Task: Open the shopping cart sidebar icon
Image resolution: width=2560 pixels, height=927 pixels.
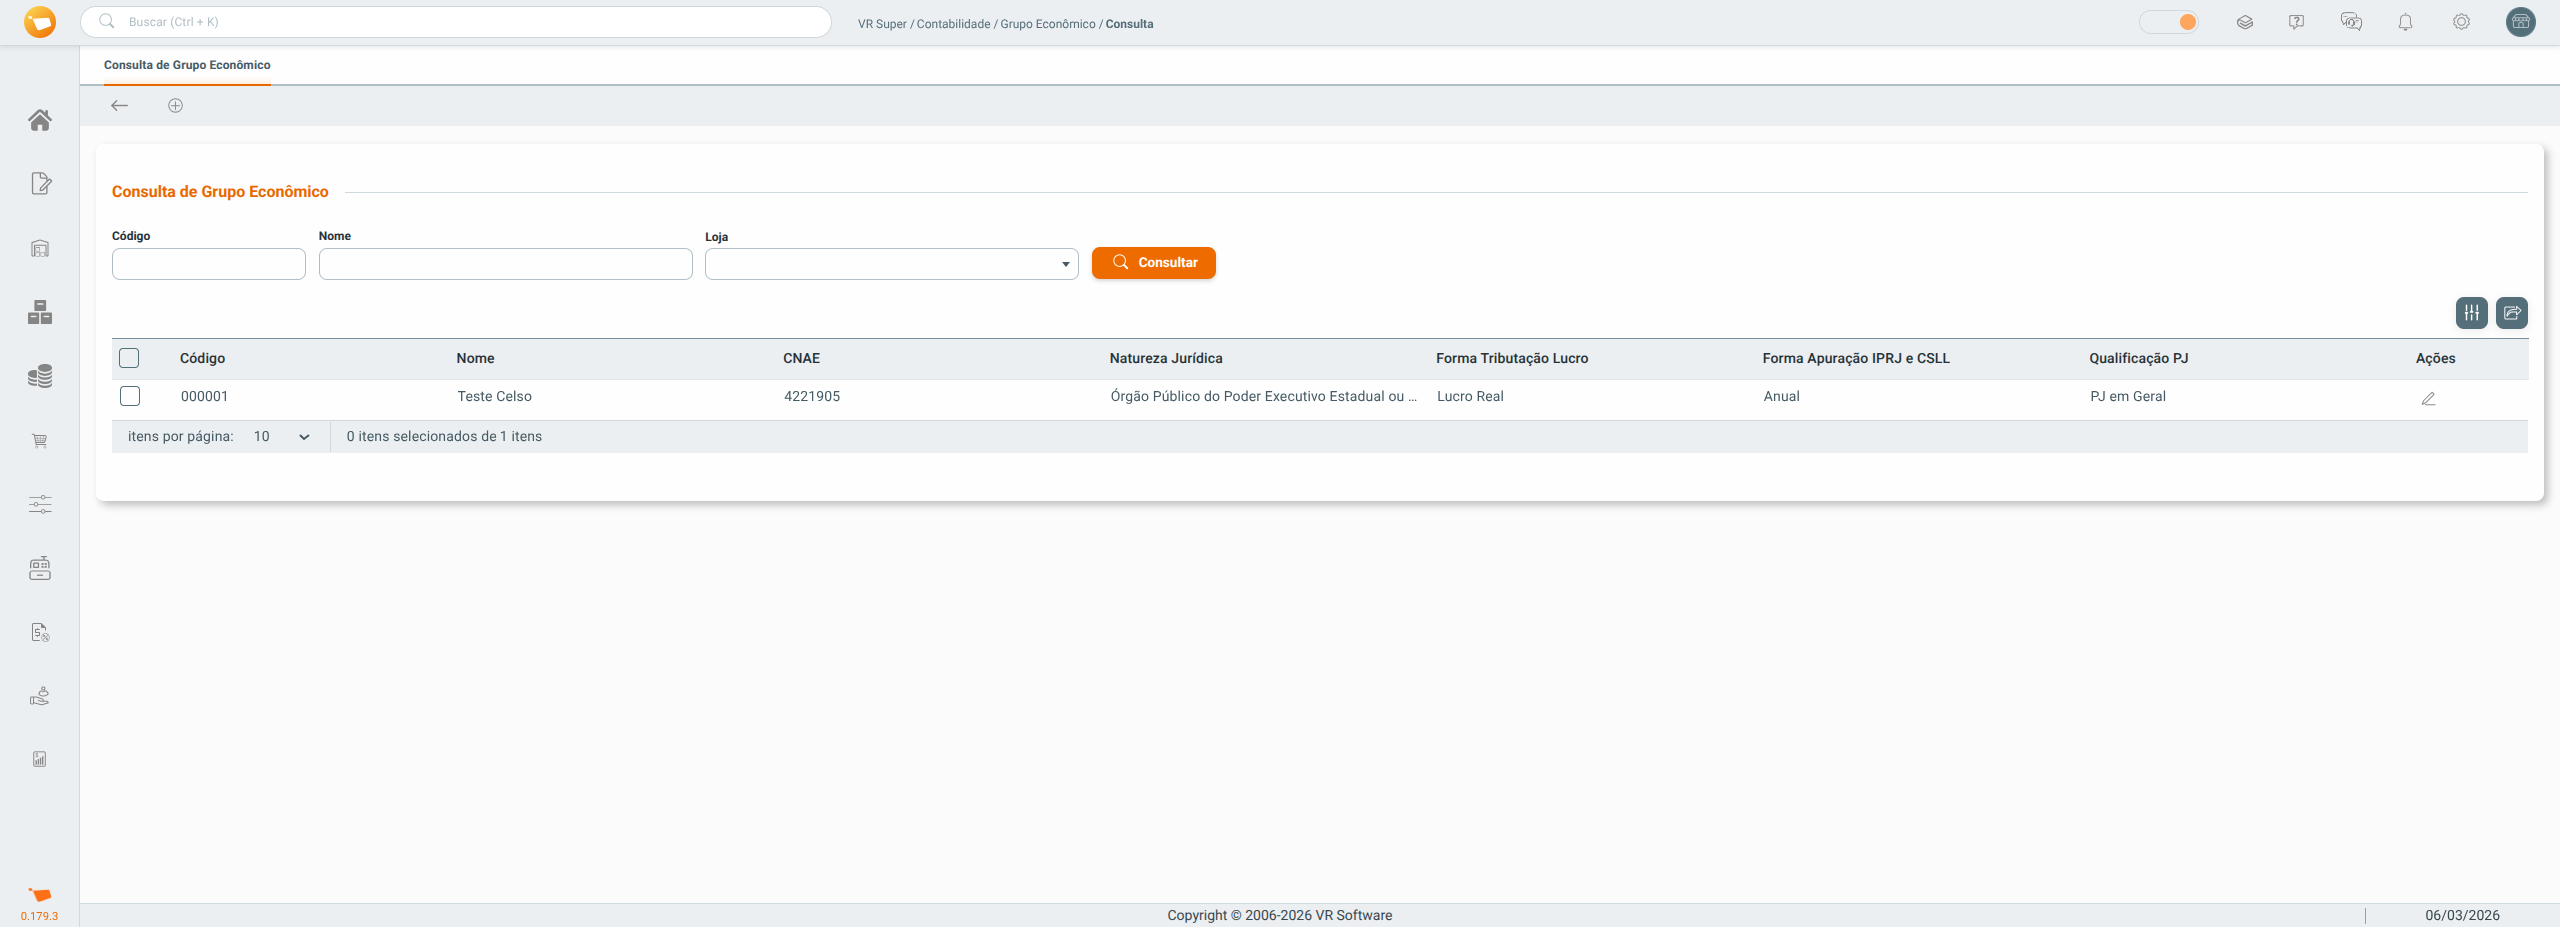Action: pos(40,441)
